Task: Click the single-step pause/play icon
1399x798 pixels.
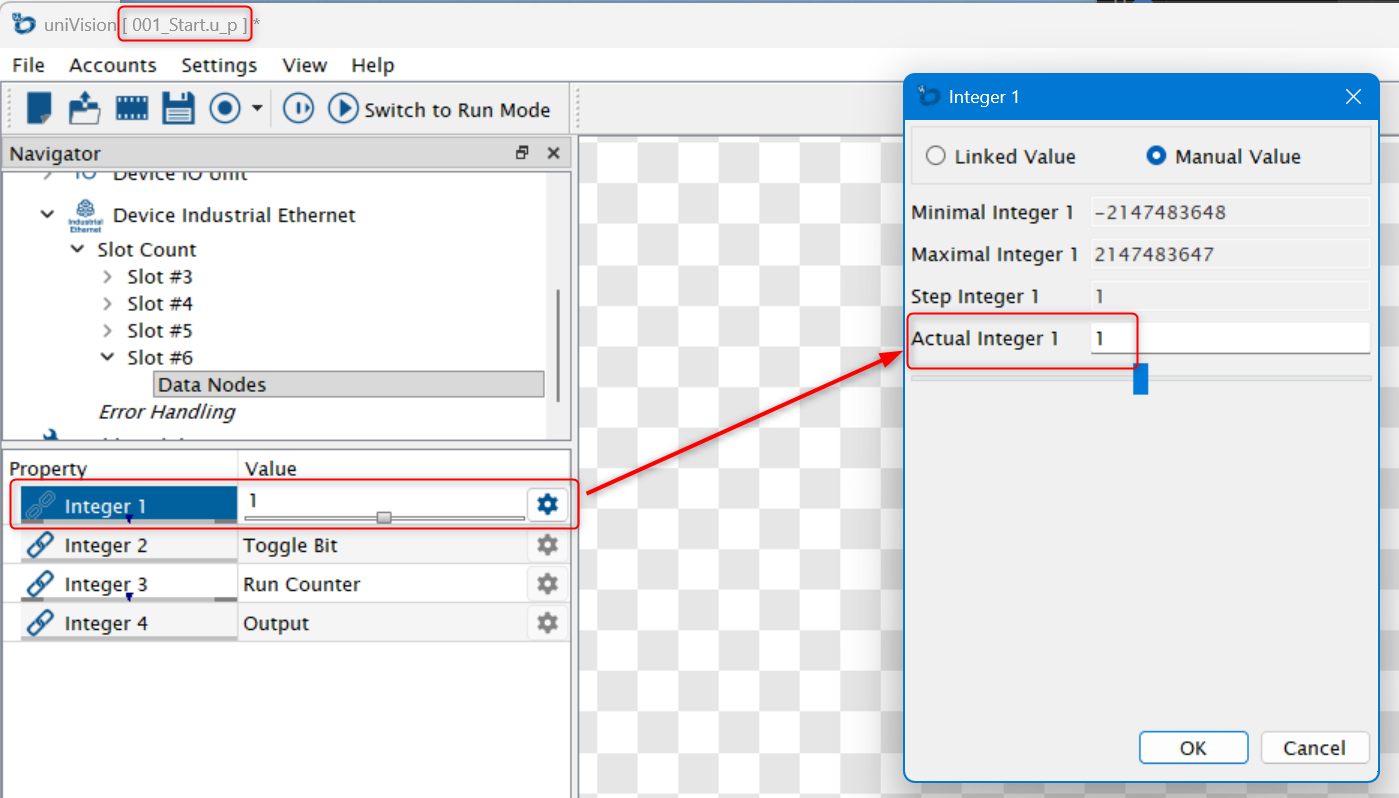Action: [298, 108]
